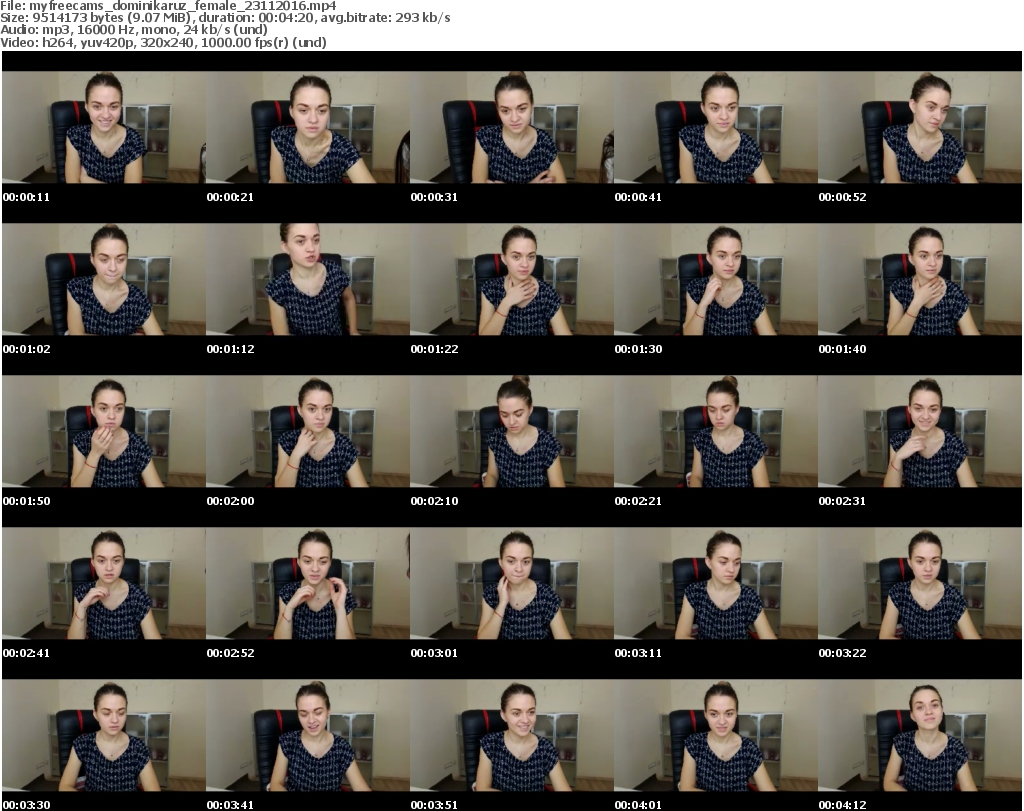This screenshot has height=811, width=1024.
Task: Click the File name header line
Action: pyautogui.click(x=168, y=5)
